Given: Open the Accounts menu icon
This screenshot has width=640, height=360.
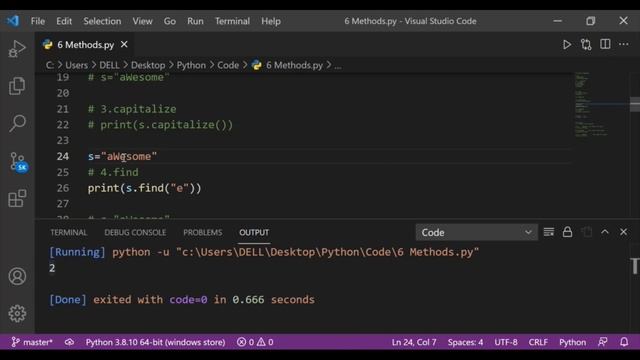Looking at the screenshot, I should (17, 276).
